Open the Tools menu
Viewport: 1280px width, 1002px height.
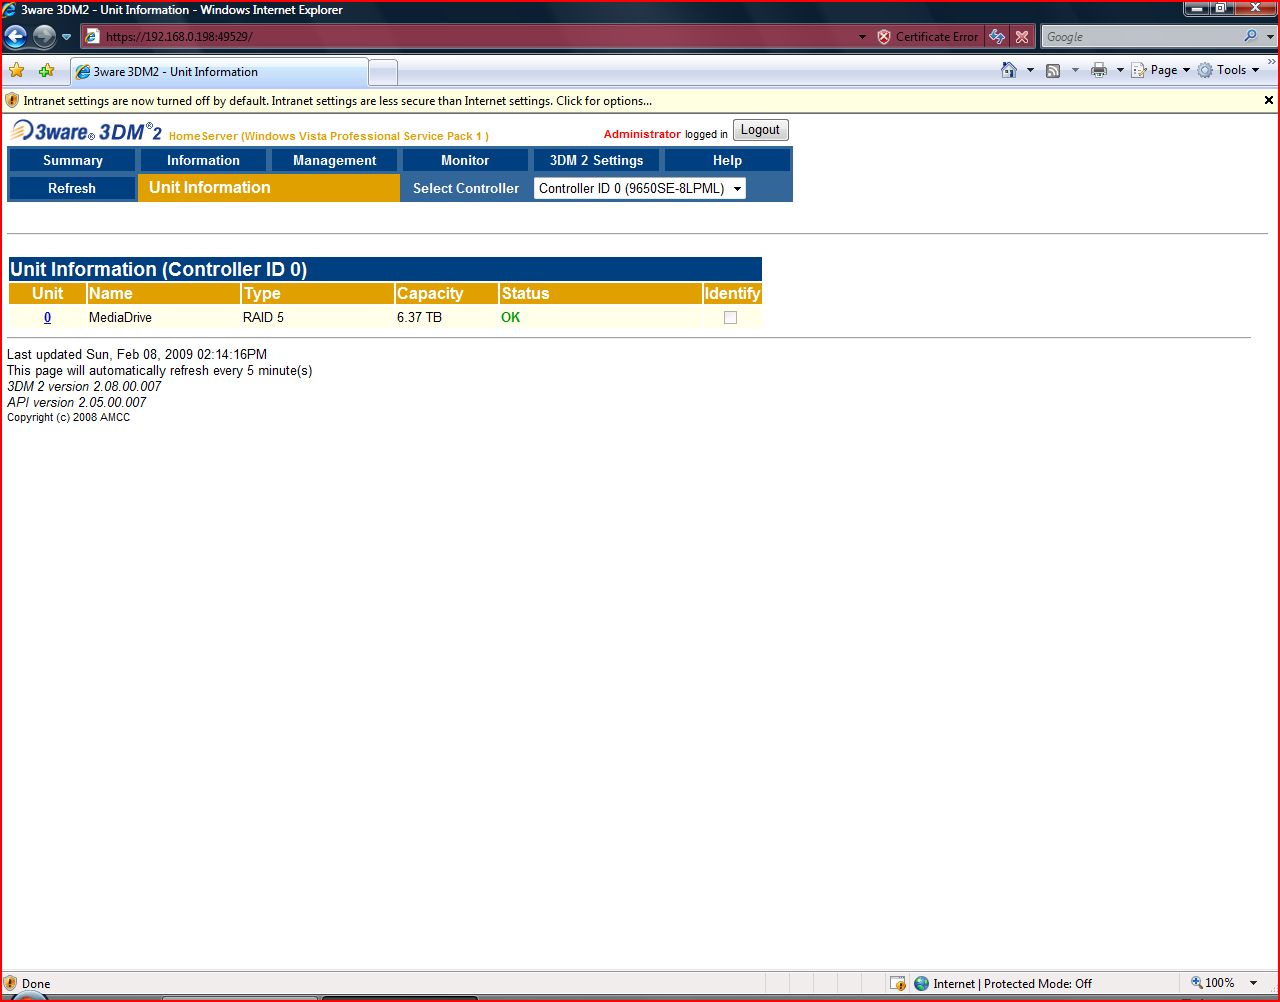click(x=1228, y=70)
